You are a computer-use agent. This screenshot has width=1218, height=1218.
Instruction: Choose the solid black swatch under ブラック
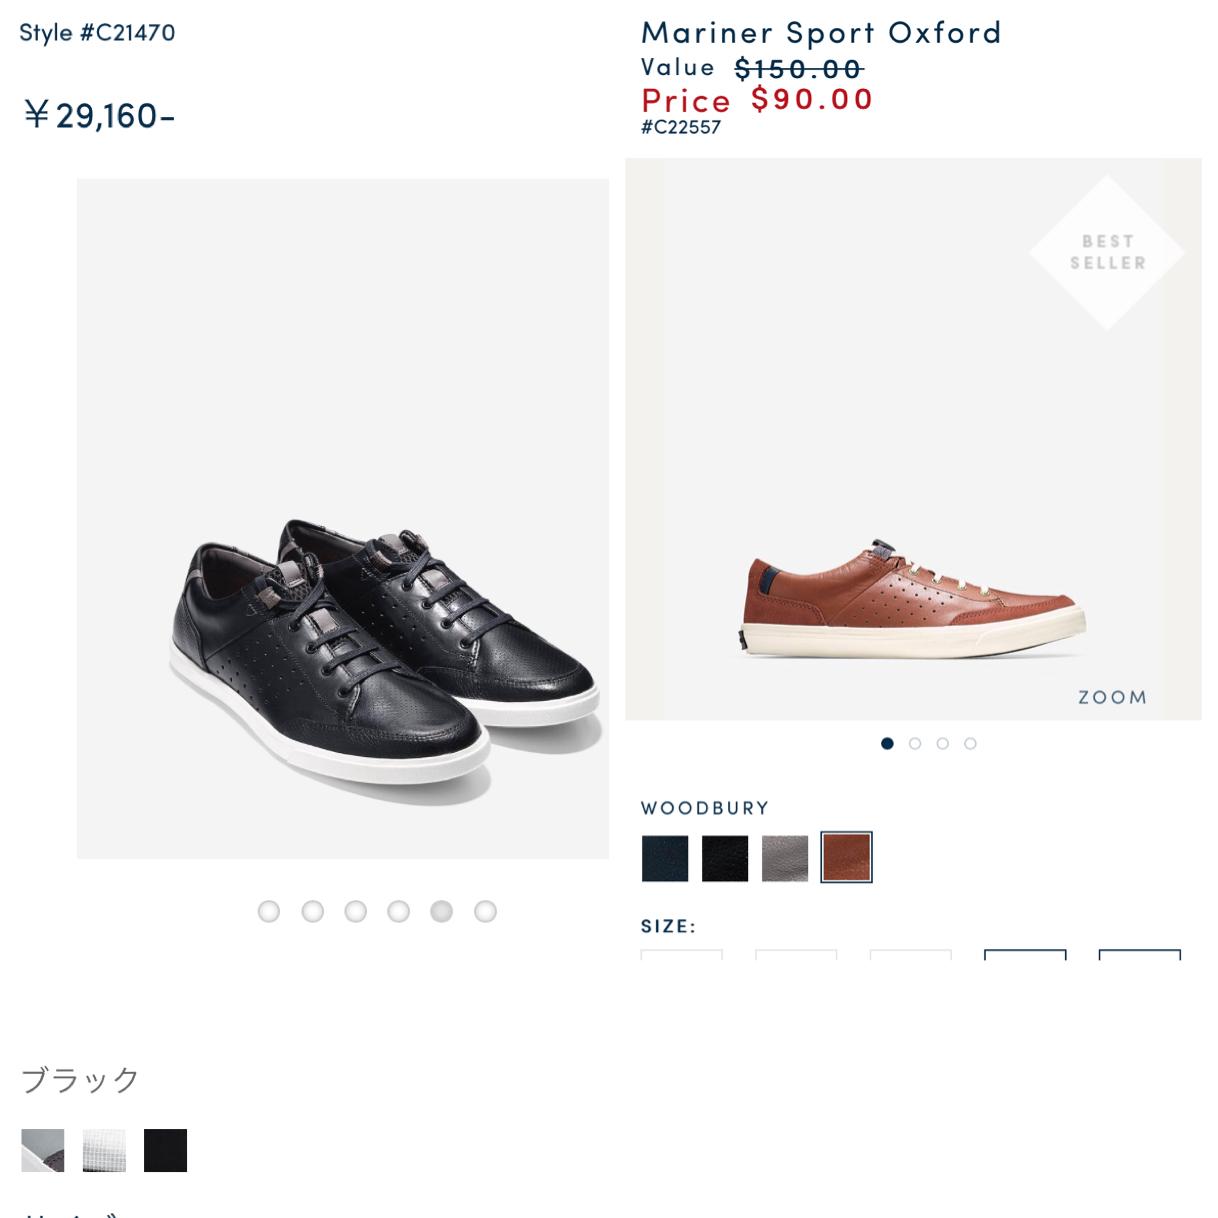coord(165,1150)
